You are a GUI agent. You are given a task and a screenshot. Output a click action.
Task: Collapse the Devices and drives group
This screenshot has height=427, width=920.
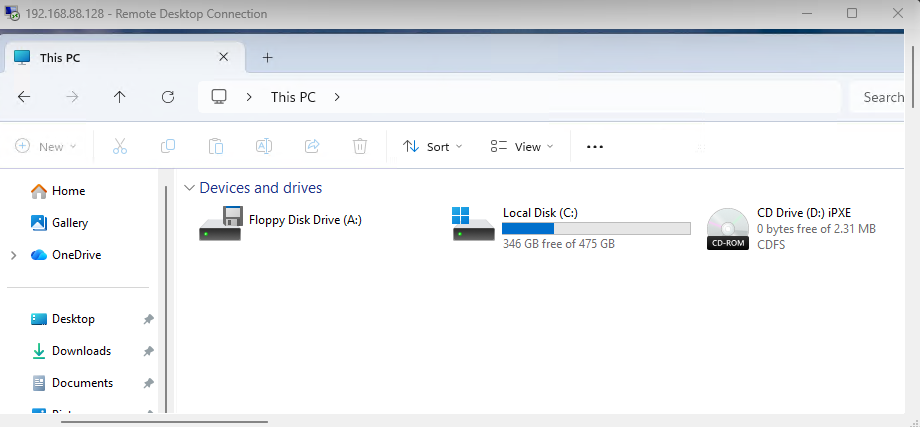(189, 188)
